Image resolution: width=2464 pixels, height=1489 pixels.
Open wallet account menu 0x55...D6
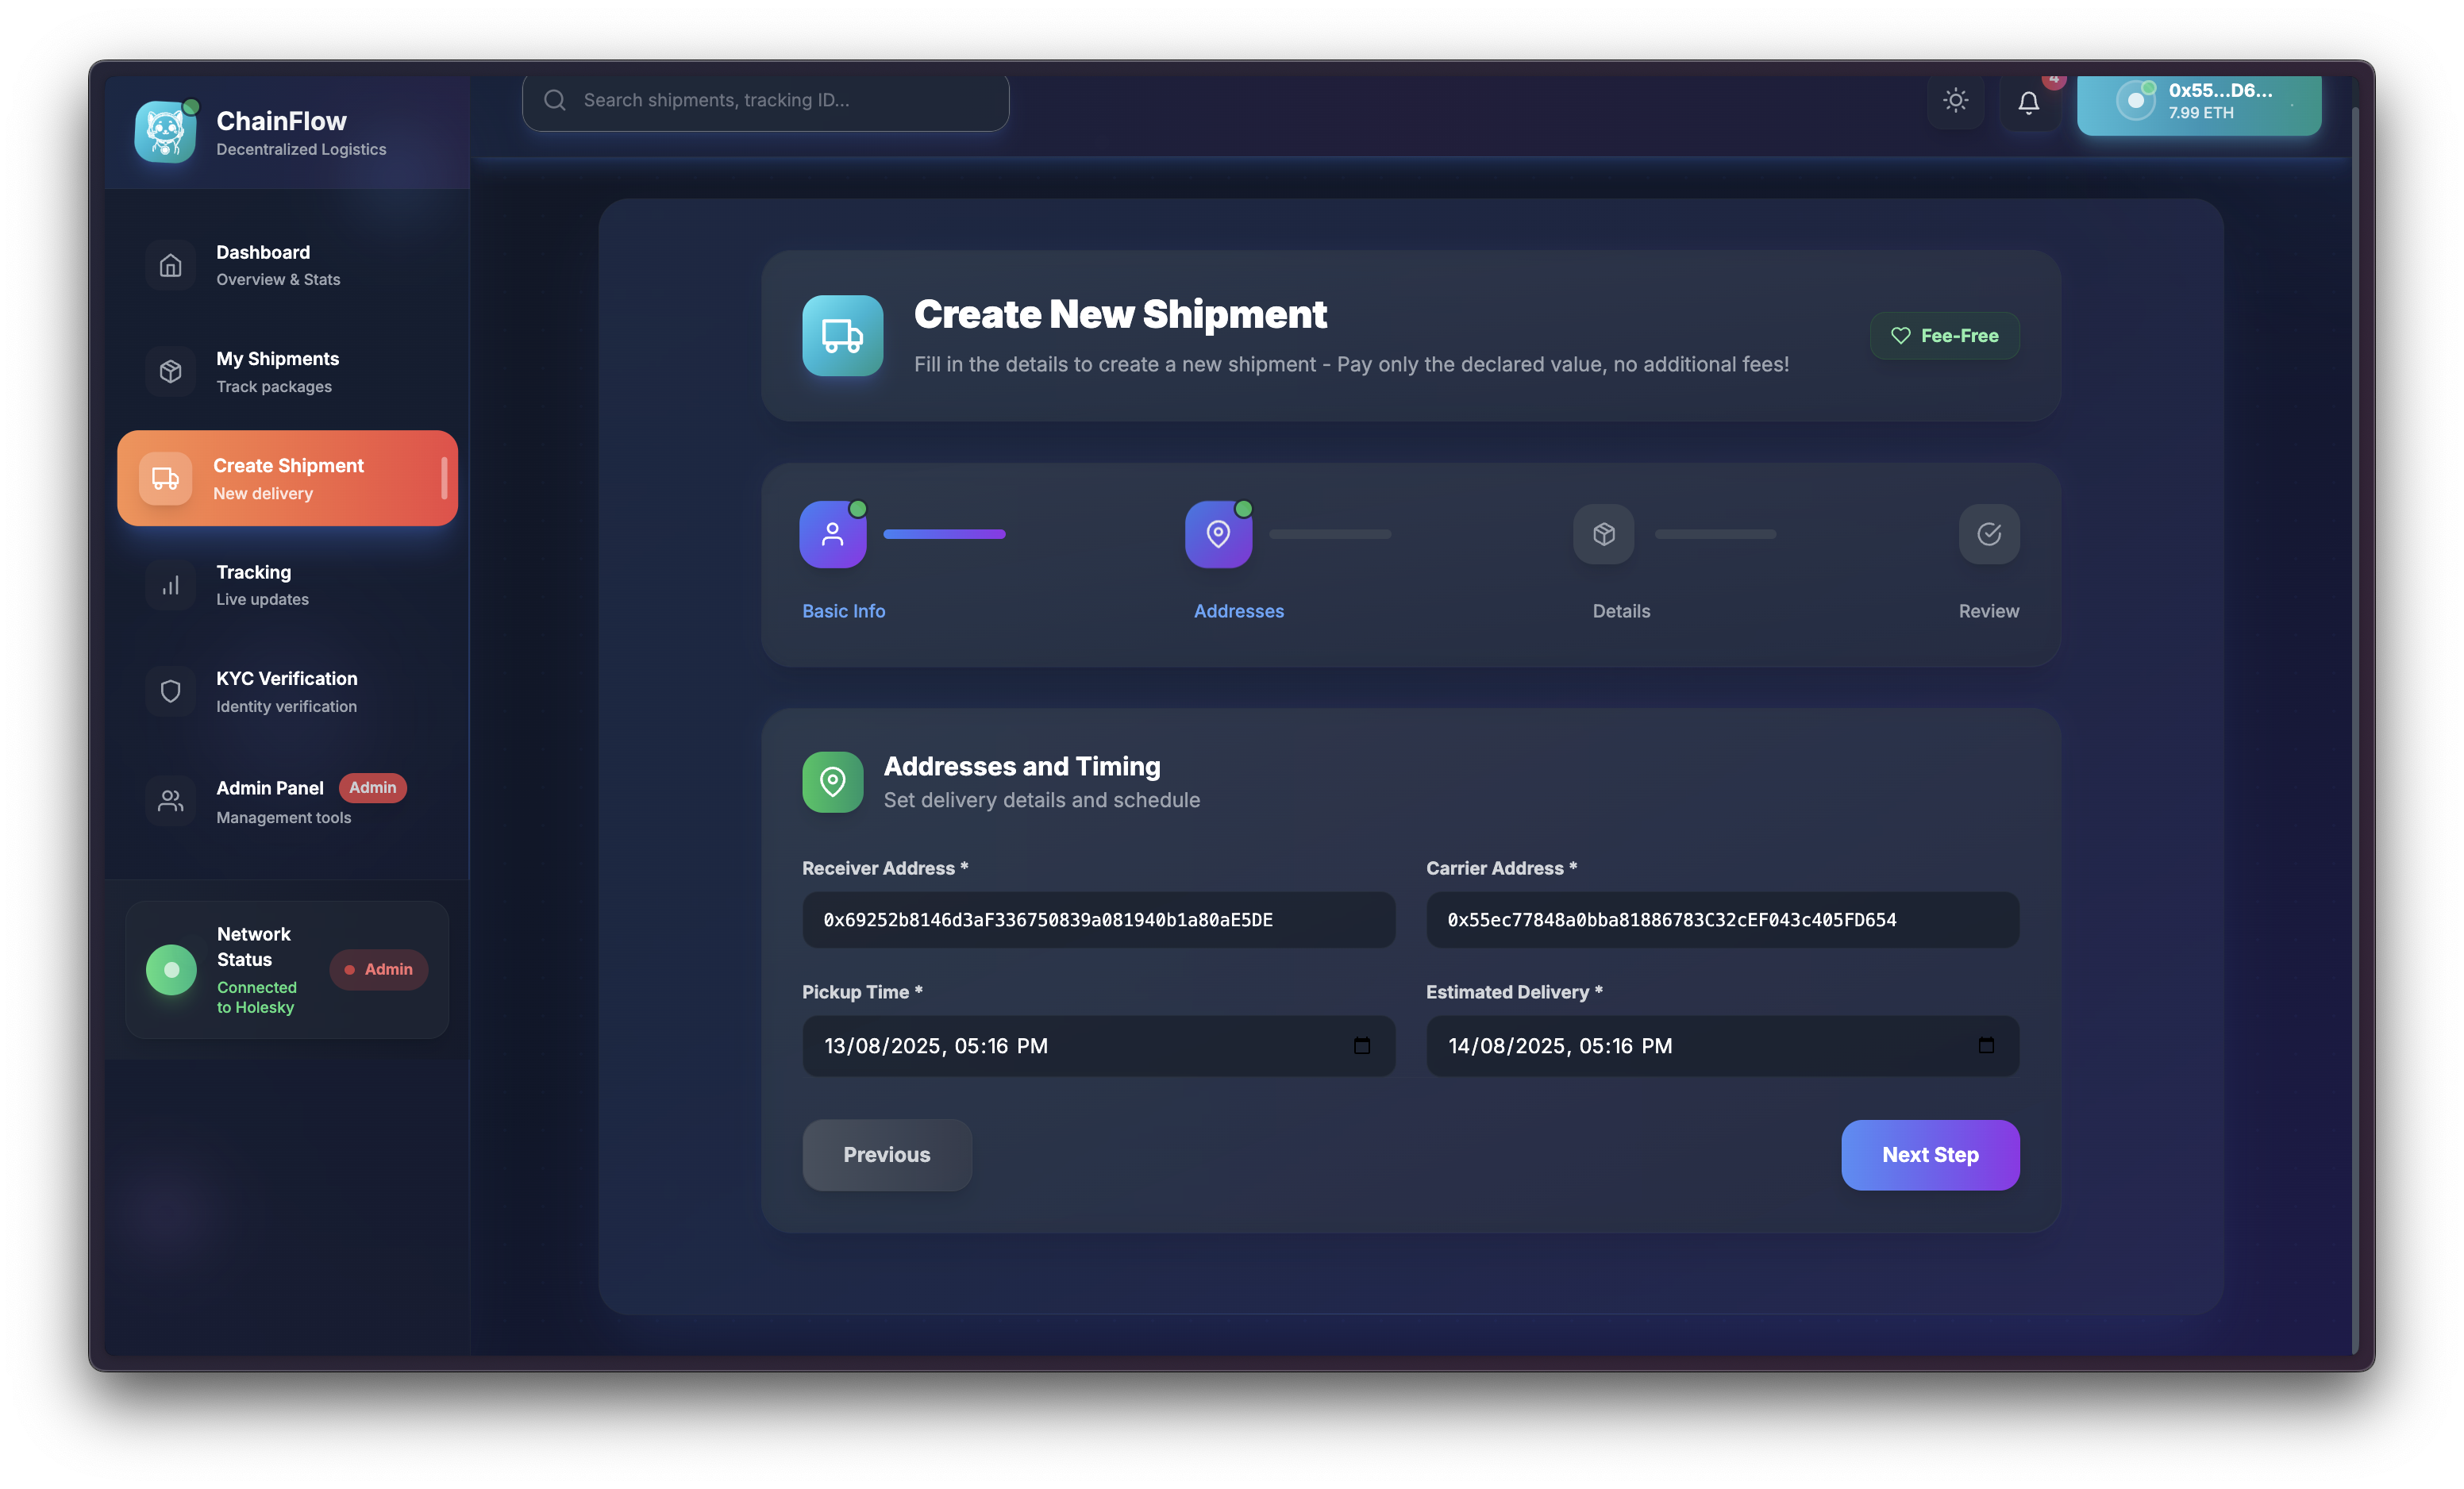[2198, 102]
